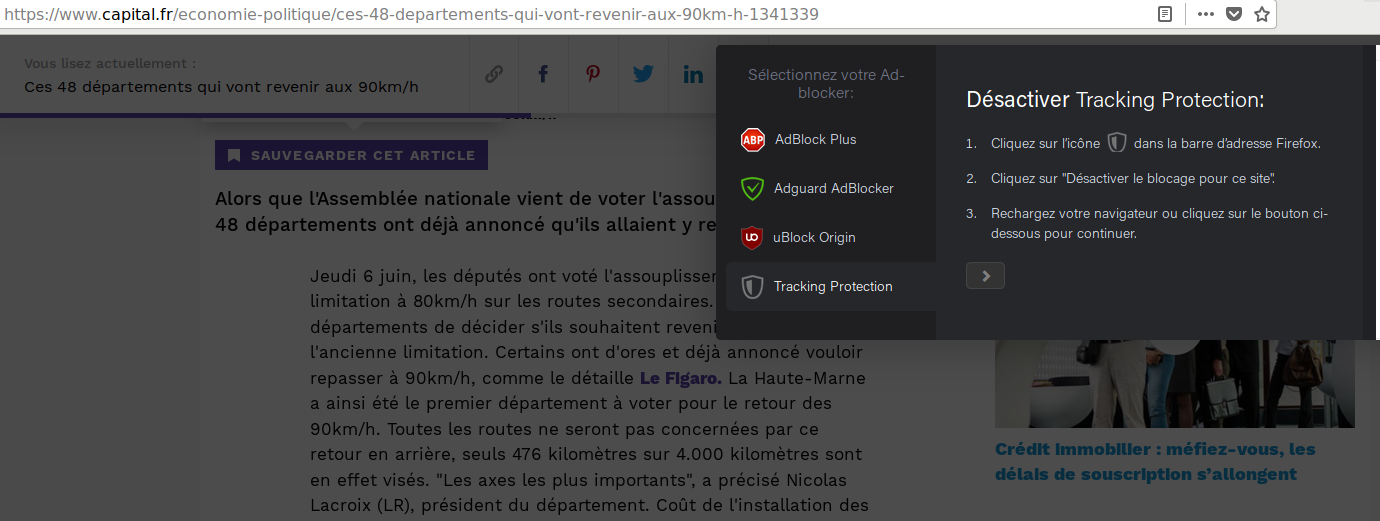1380x521 pixels.
Task: Share article on Facebook
Action: (543, 74)
